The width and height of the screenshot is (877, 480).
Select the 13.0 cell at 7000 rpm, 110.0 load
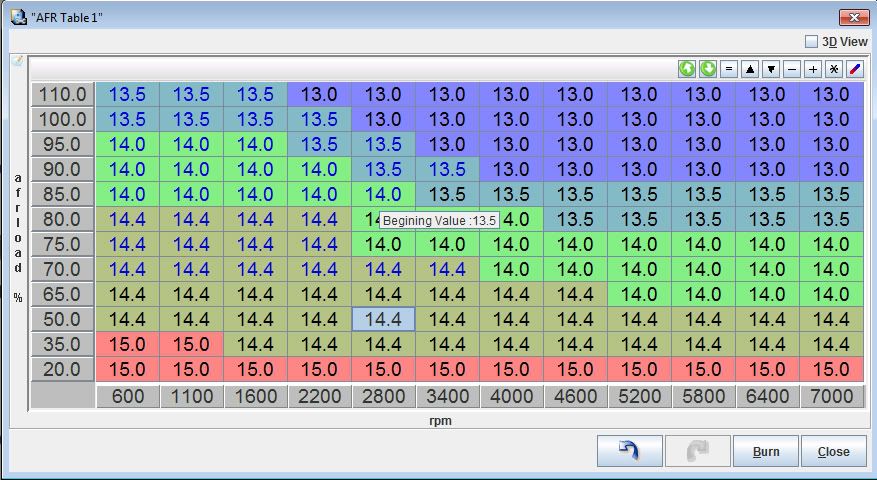pyautogui.click(x=831, y=95)
